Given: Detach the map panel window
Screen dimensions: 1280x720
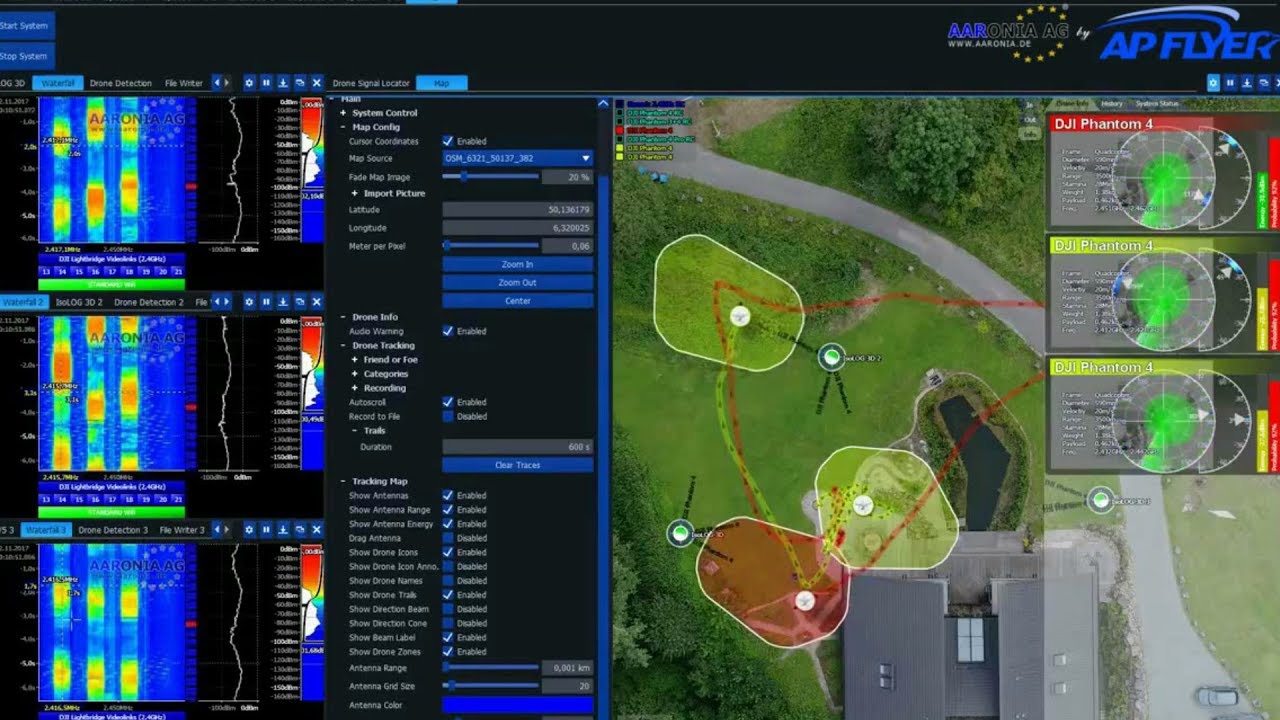Looking at the screenshot, I should click(1264, 83).
